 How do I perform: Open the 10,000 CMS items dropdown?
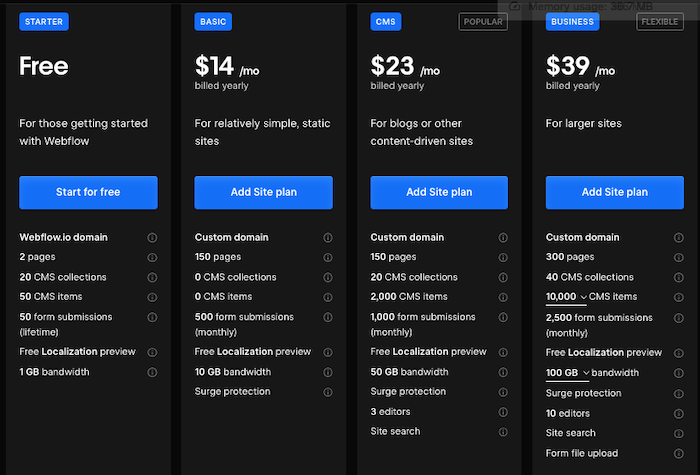(566, 297)
